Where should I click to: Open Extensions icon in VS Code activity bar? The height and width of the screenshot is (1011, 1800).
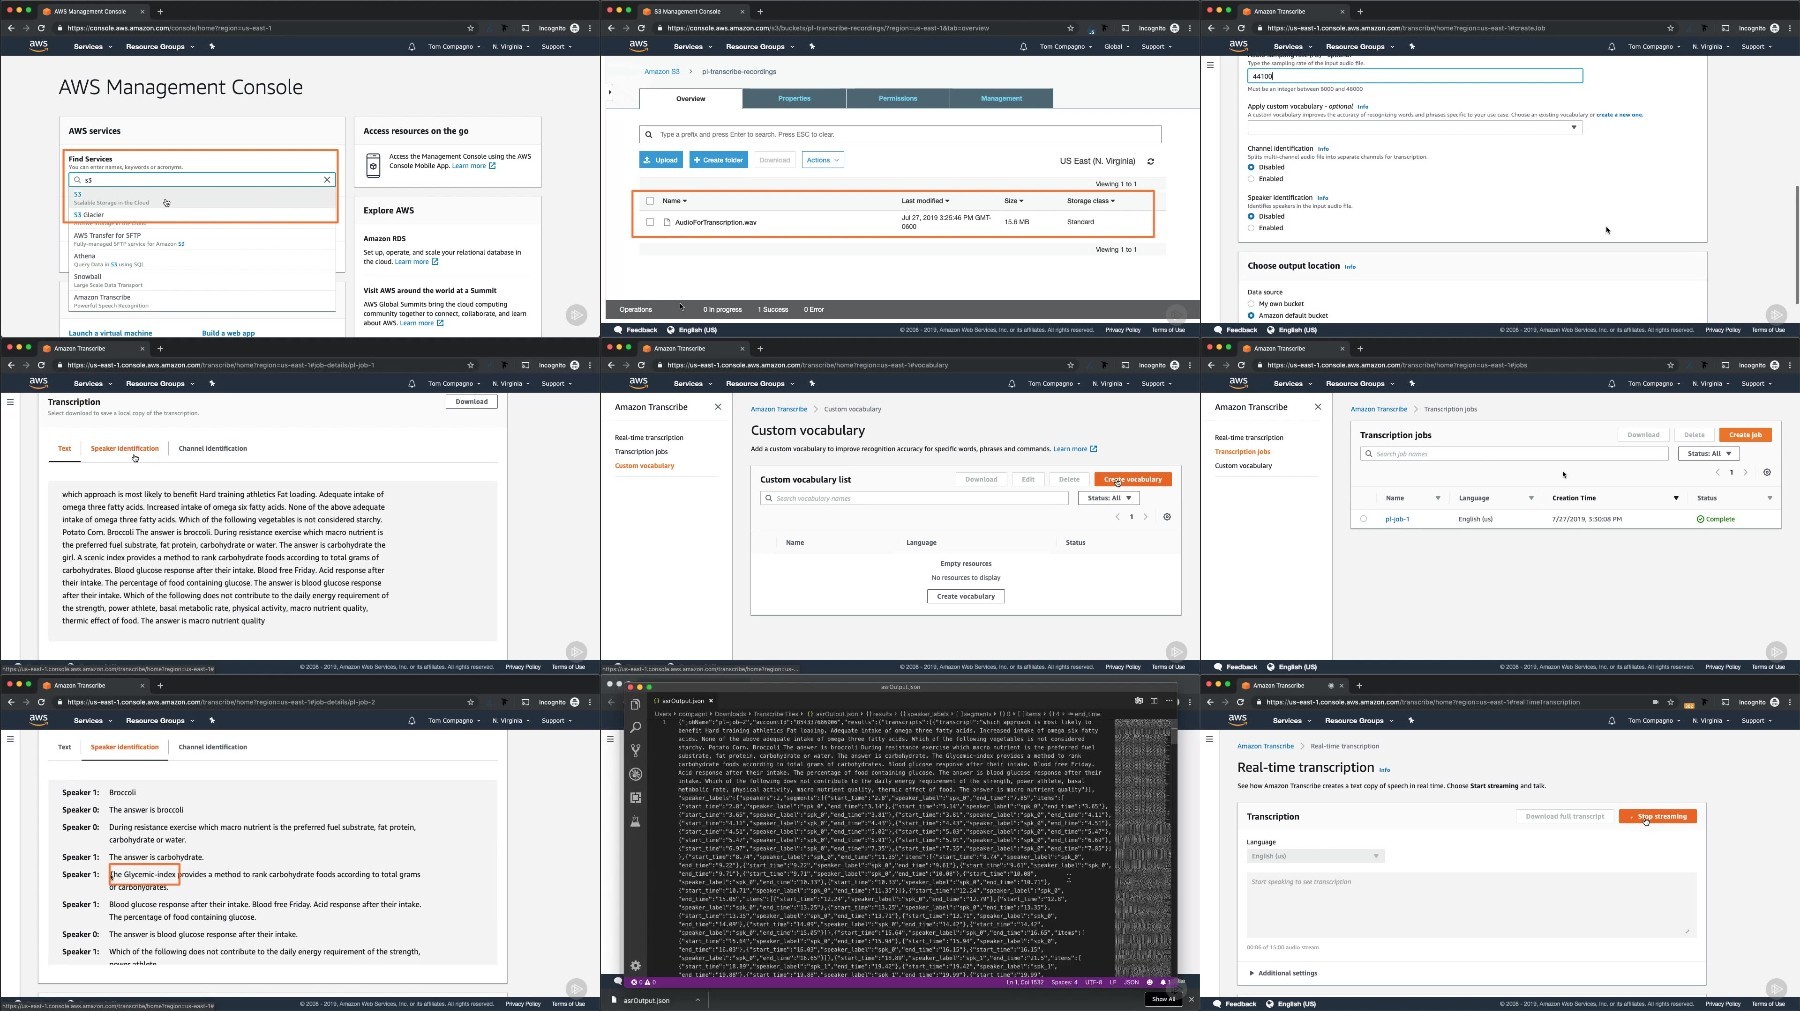tap(635, 797)
